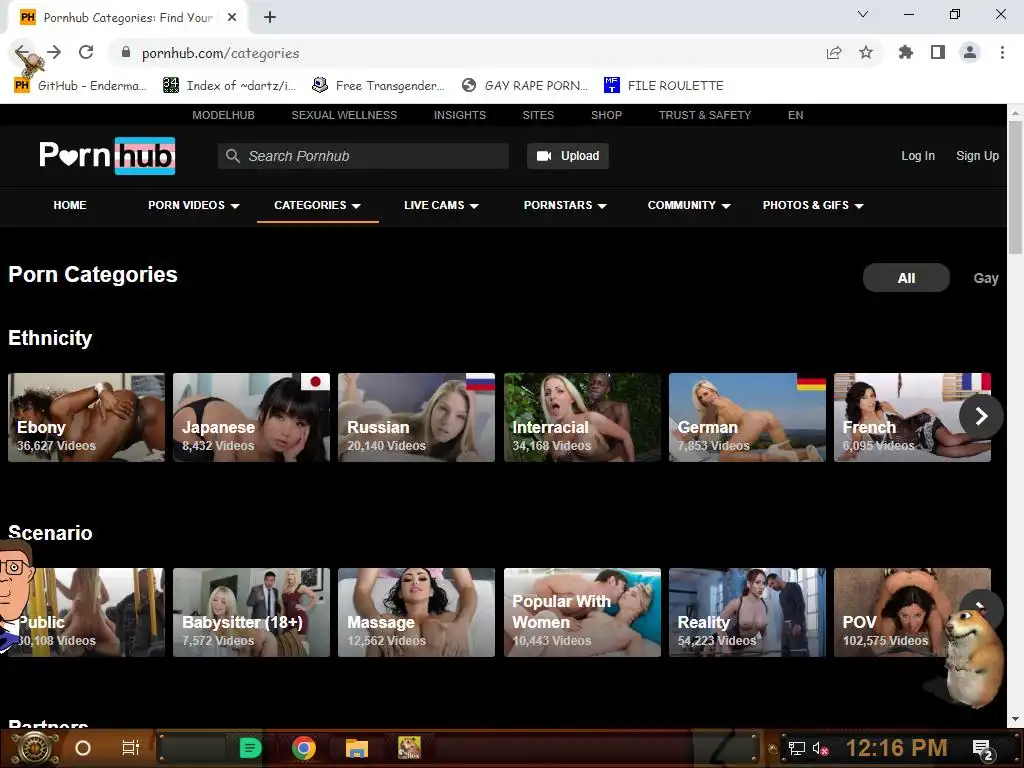Select the 'All' category filter pill
This screenshot has width=1024, height=768.
point(906,278)
